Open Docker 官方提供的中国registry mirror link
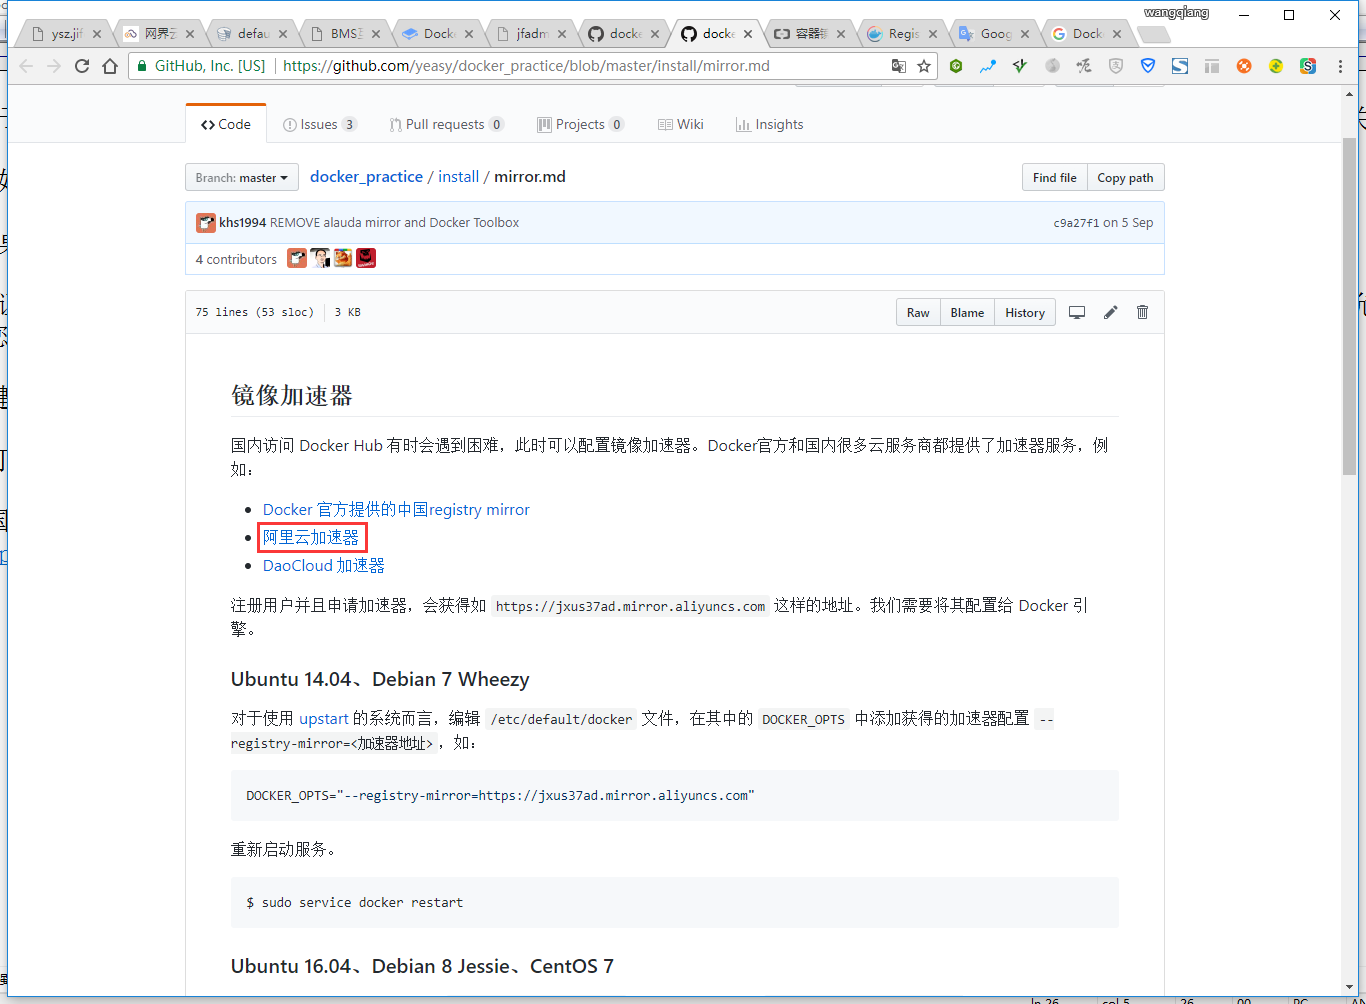The width and height of the screenshot is (1366, 1004). click(x=396, y=509)
